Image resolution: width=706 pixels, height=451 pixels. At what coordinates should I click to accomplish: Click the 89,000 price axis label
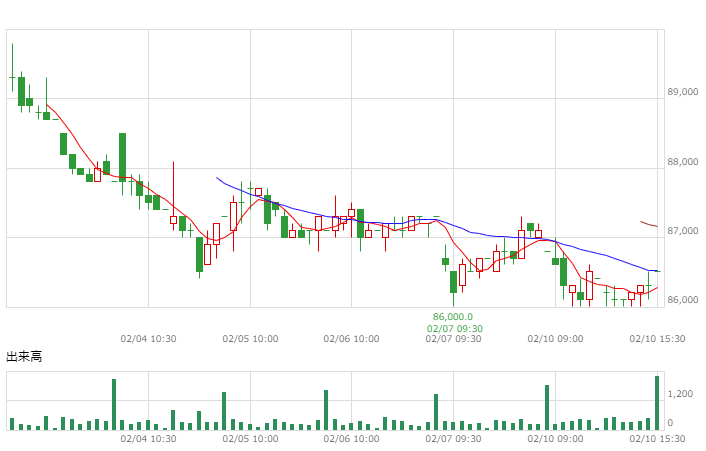683,92
